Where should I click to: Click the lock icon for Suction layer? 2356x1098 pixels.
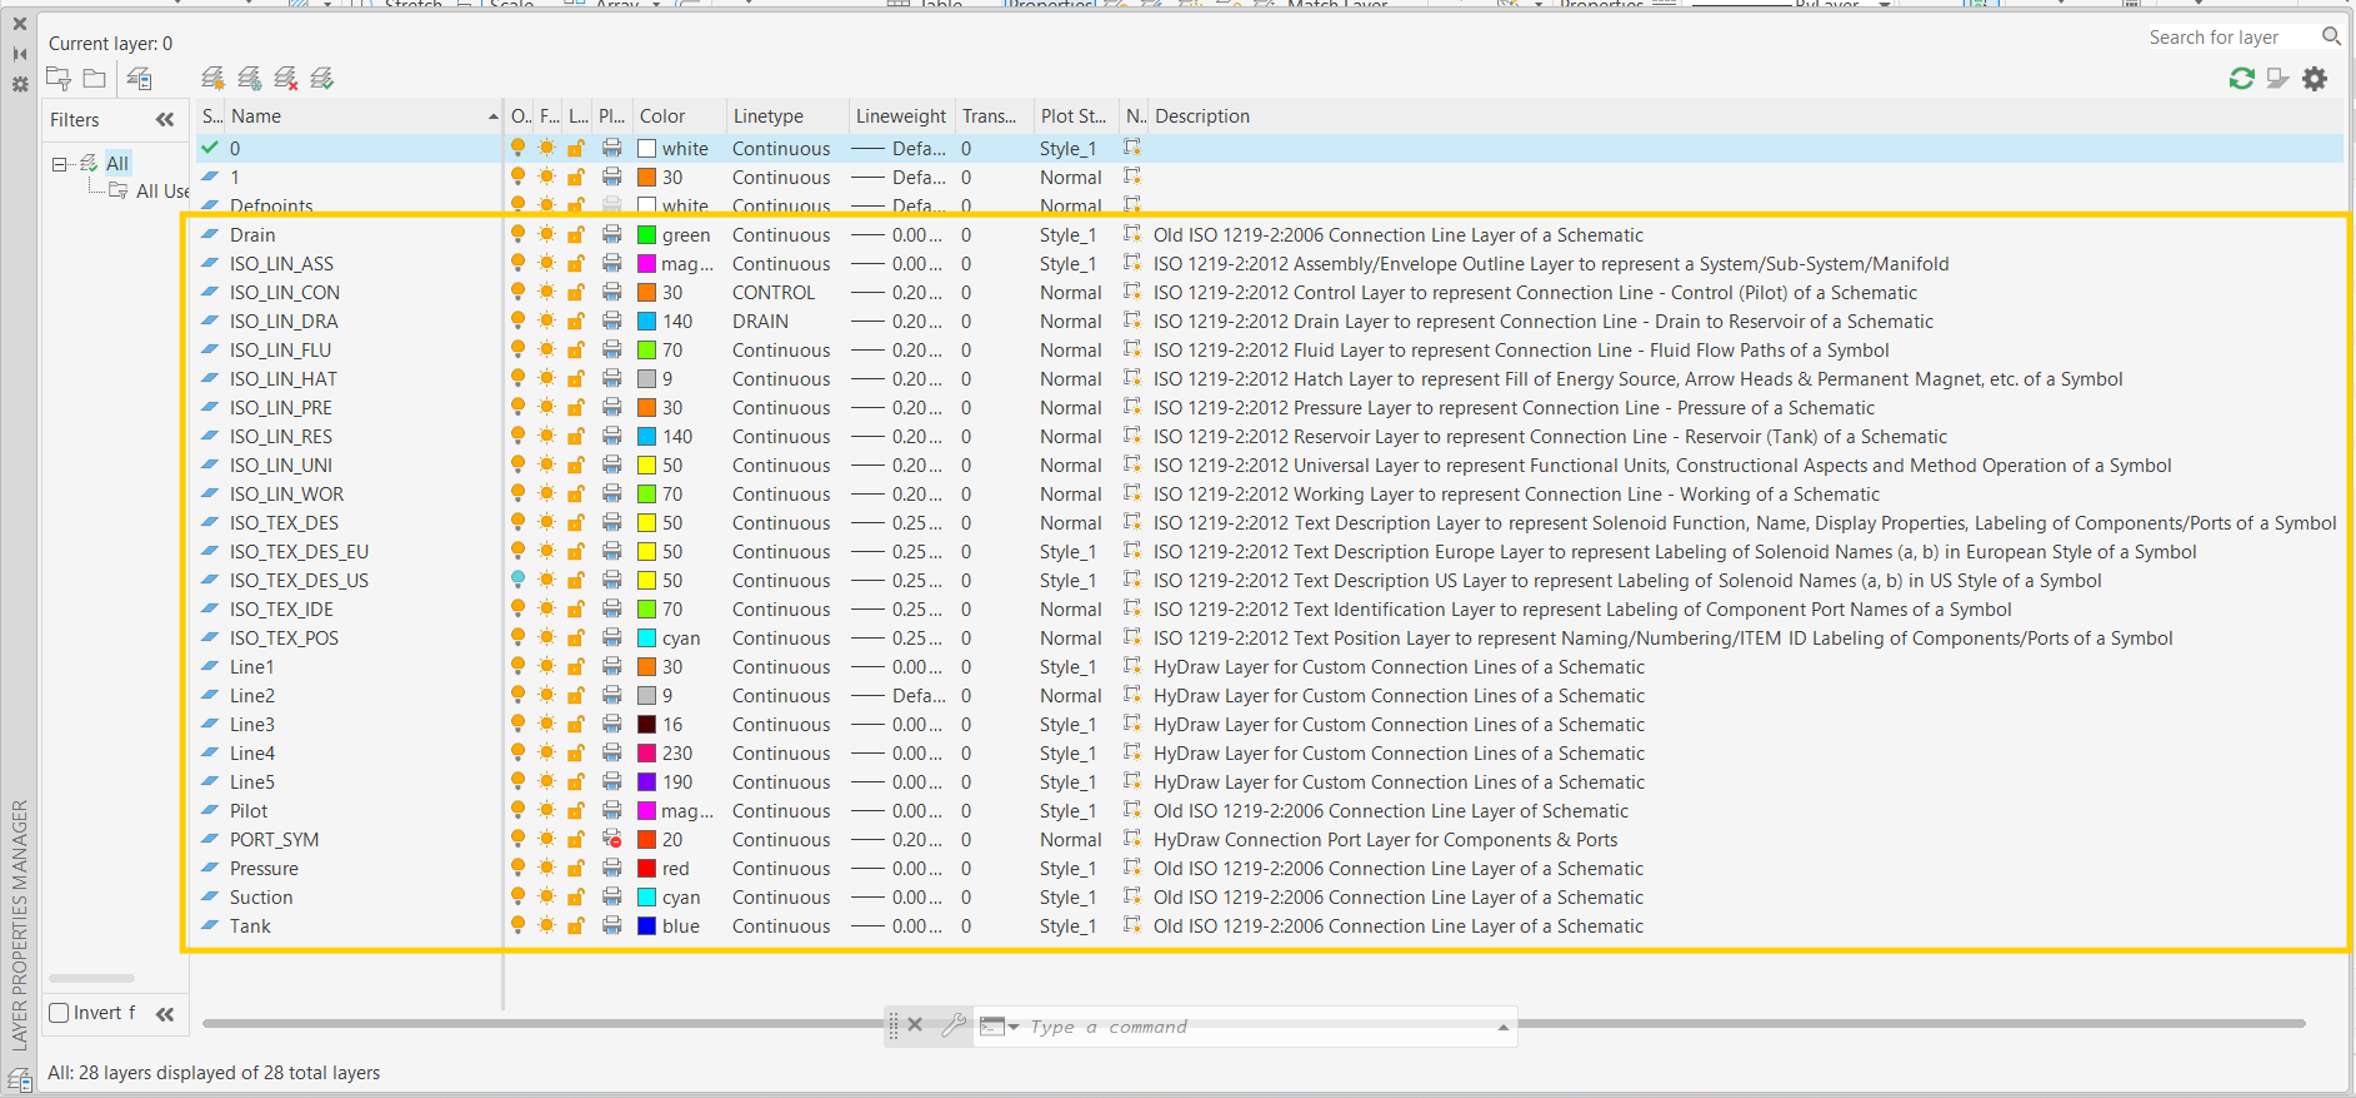(576, 898)
